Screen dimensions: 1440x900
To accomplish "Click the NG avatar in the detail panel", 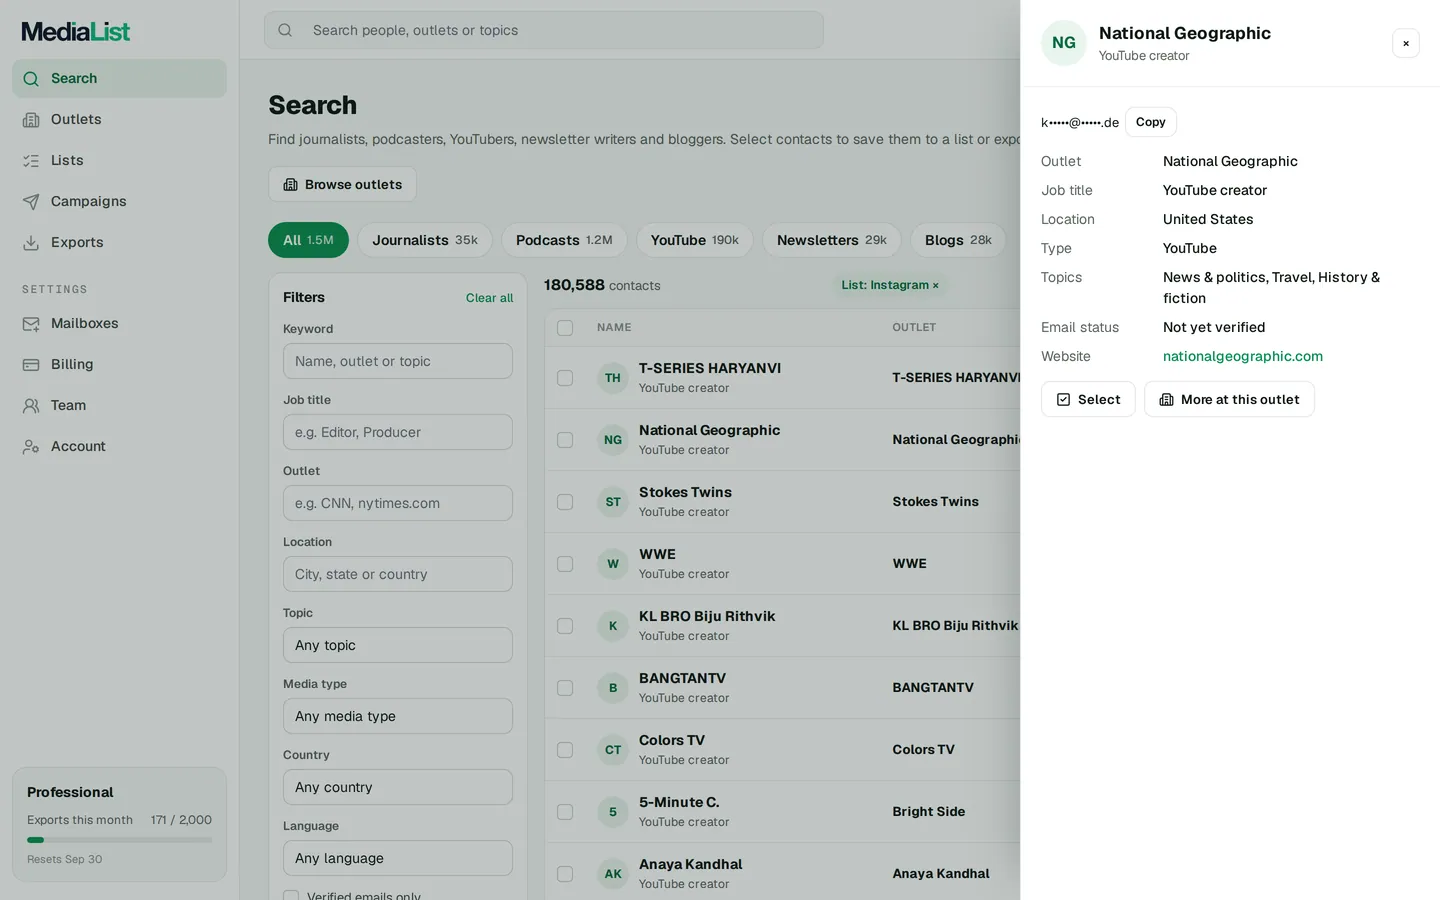I will click(1064, 43).
